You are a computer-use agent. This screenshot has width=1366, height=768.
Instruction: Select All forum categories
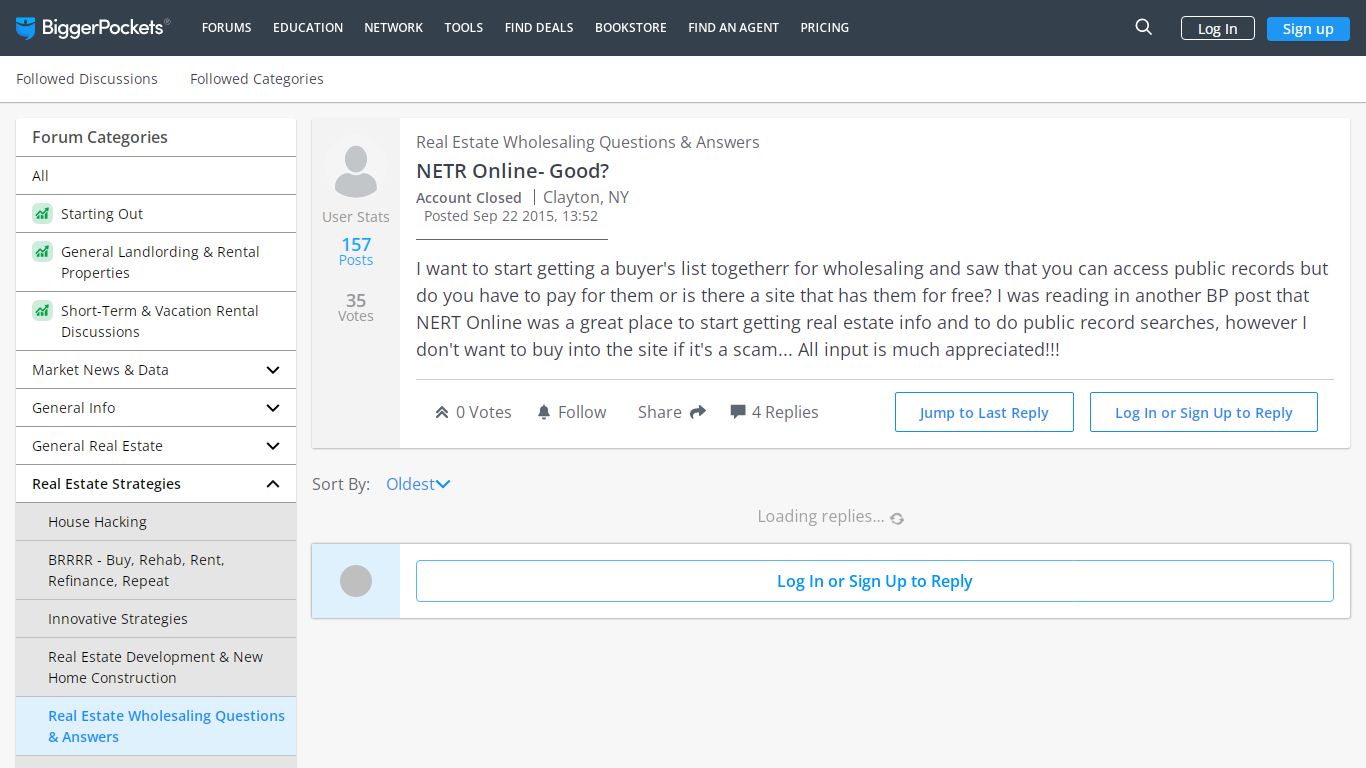click(x=156, y=176)
